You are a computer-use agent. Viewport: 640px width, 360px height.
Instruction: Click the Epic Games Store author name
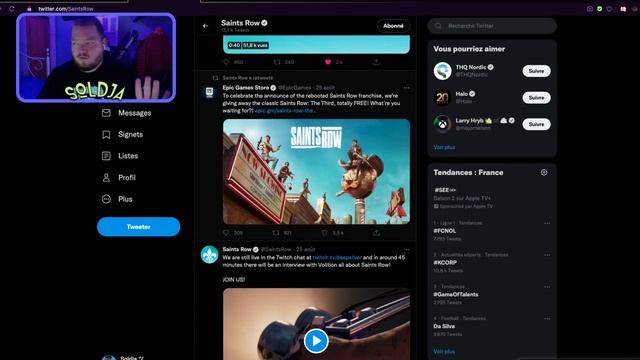246,88
